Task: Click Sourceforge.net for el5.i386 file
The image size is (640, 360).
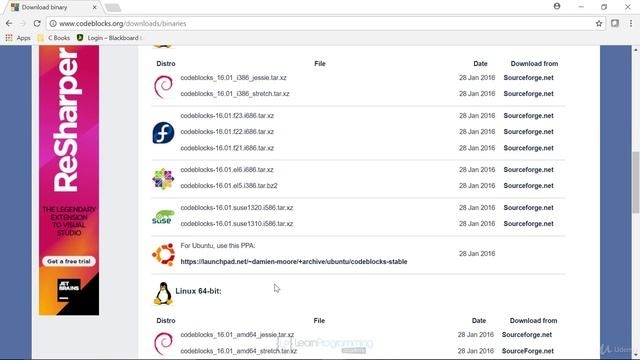Action: pyautogui.click(x=529, y=185)
